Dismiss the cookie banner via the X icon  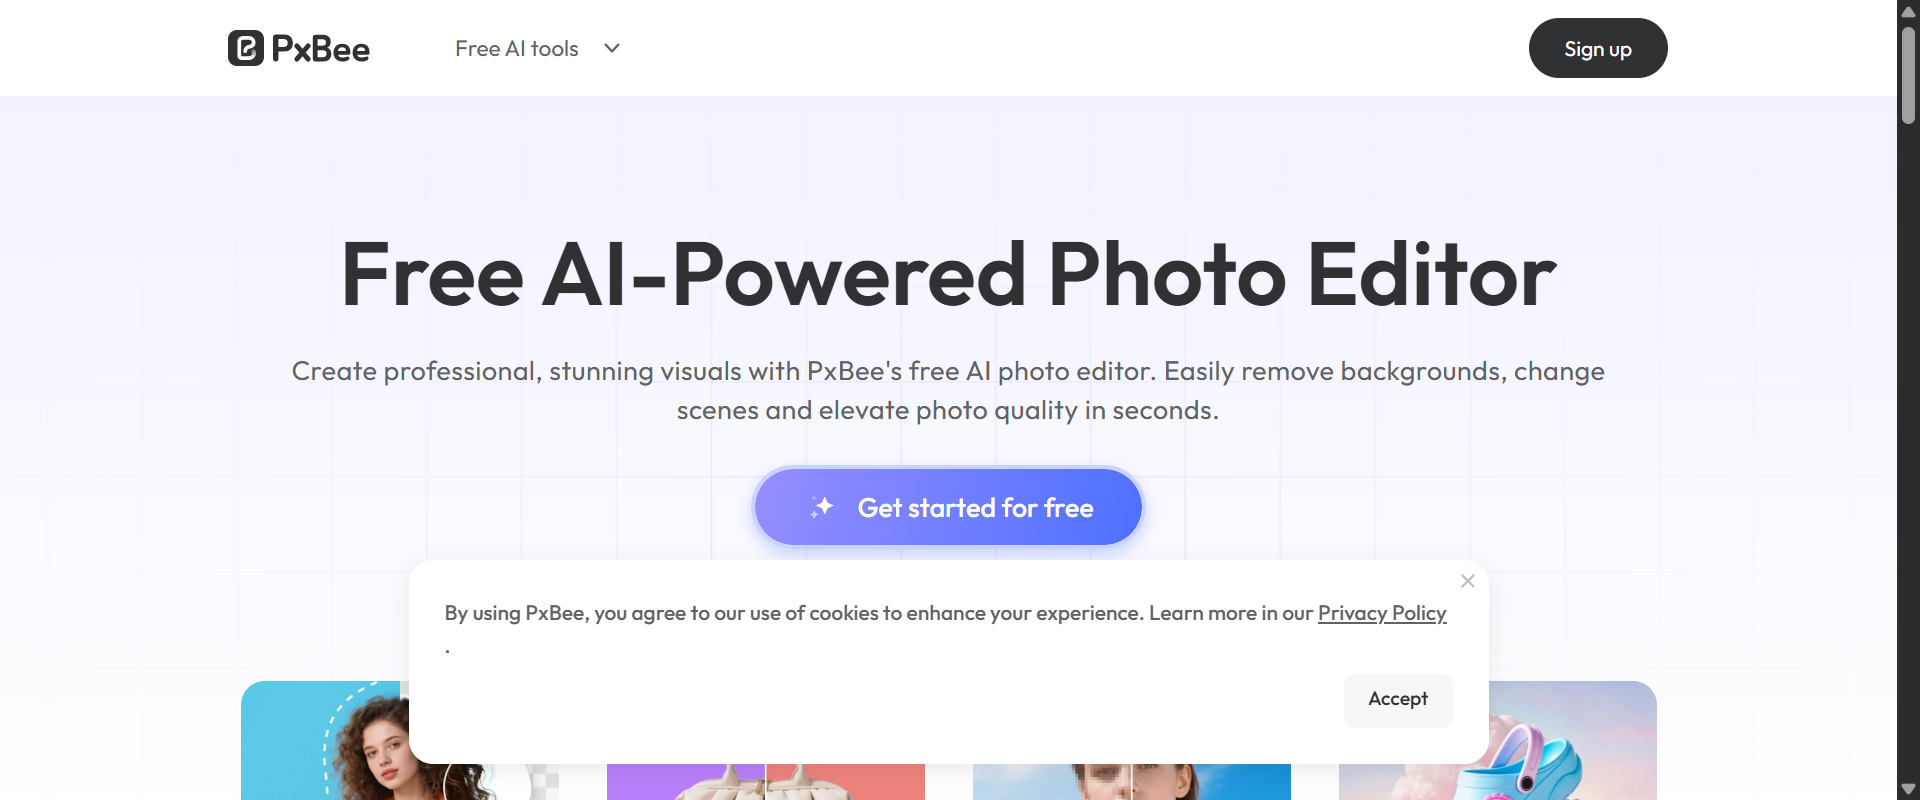click(x=1467, y=580)
